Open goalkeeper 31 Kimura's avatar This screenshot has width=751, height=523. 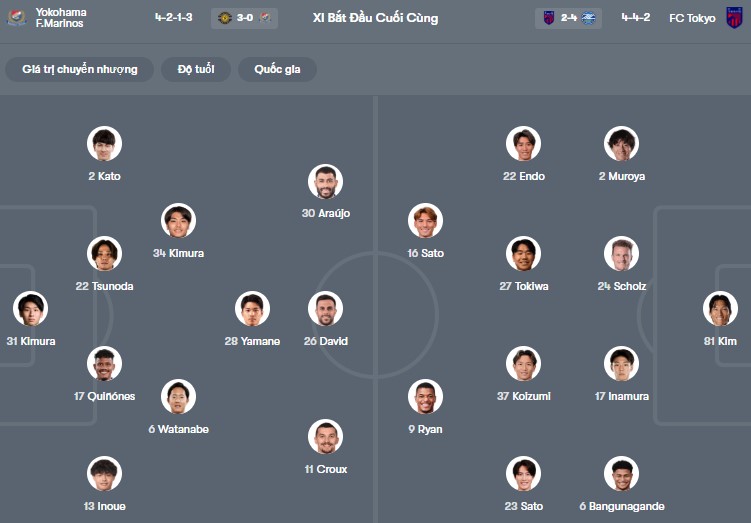tap(30, 309)
